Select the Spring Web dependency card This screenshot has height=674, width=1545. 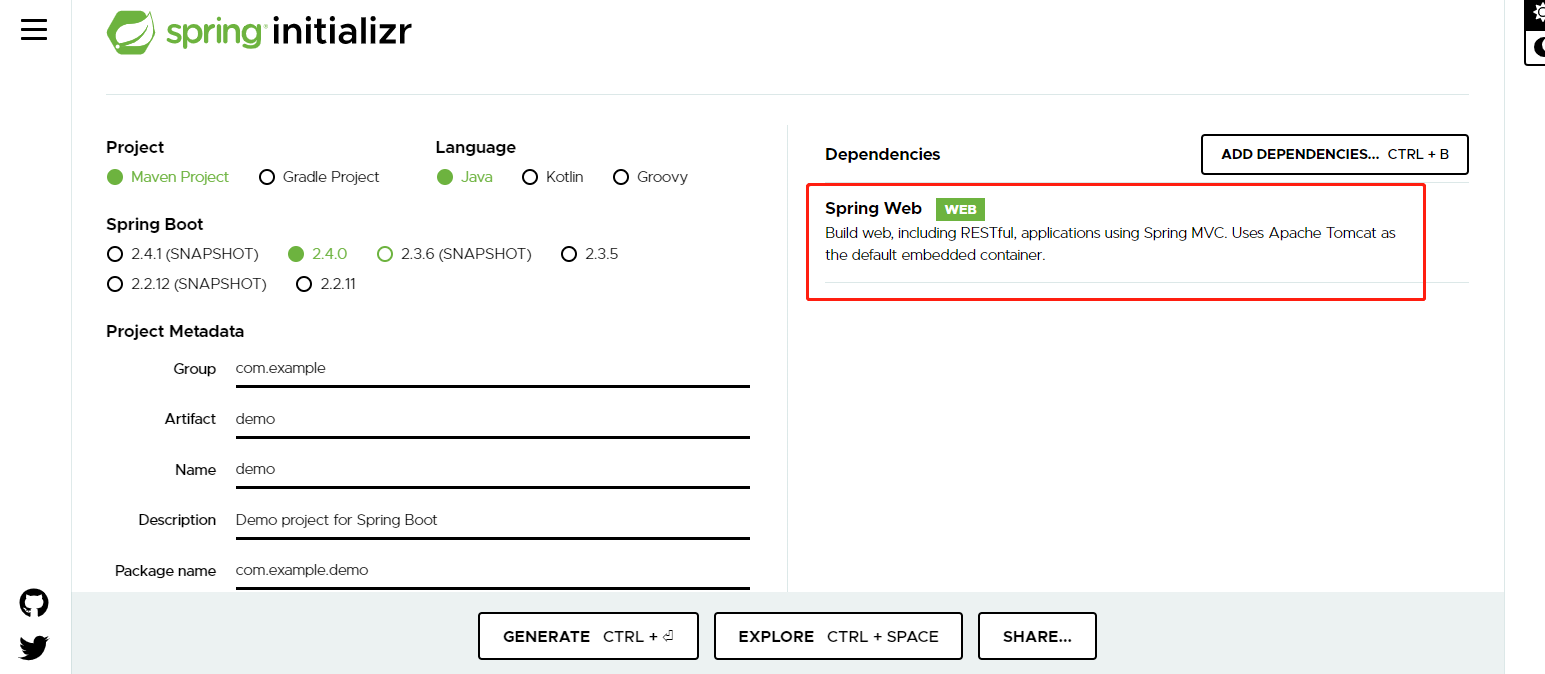click(x=1115, y=240)
